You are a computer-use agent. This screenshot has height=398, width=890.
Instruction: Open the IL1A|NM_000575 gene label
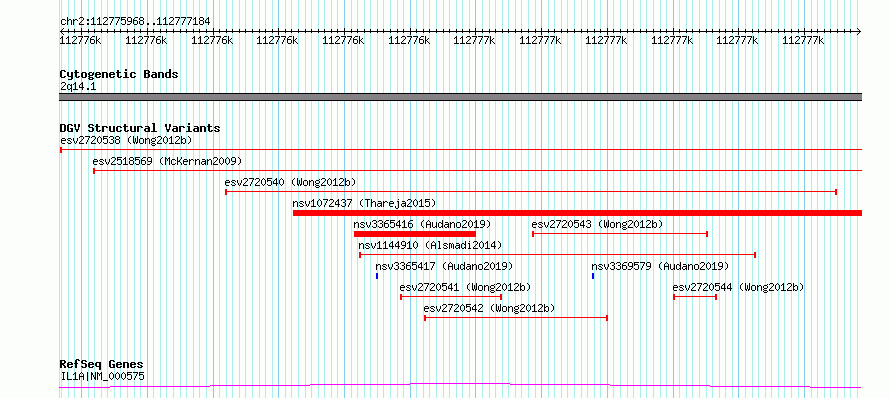click(x=102, y=376)
